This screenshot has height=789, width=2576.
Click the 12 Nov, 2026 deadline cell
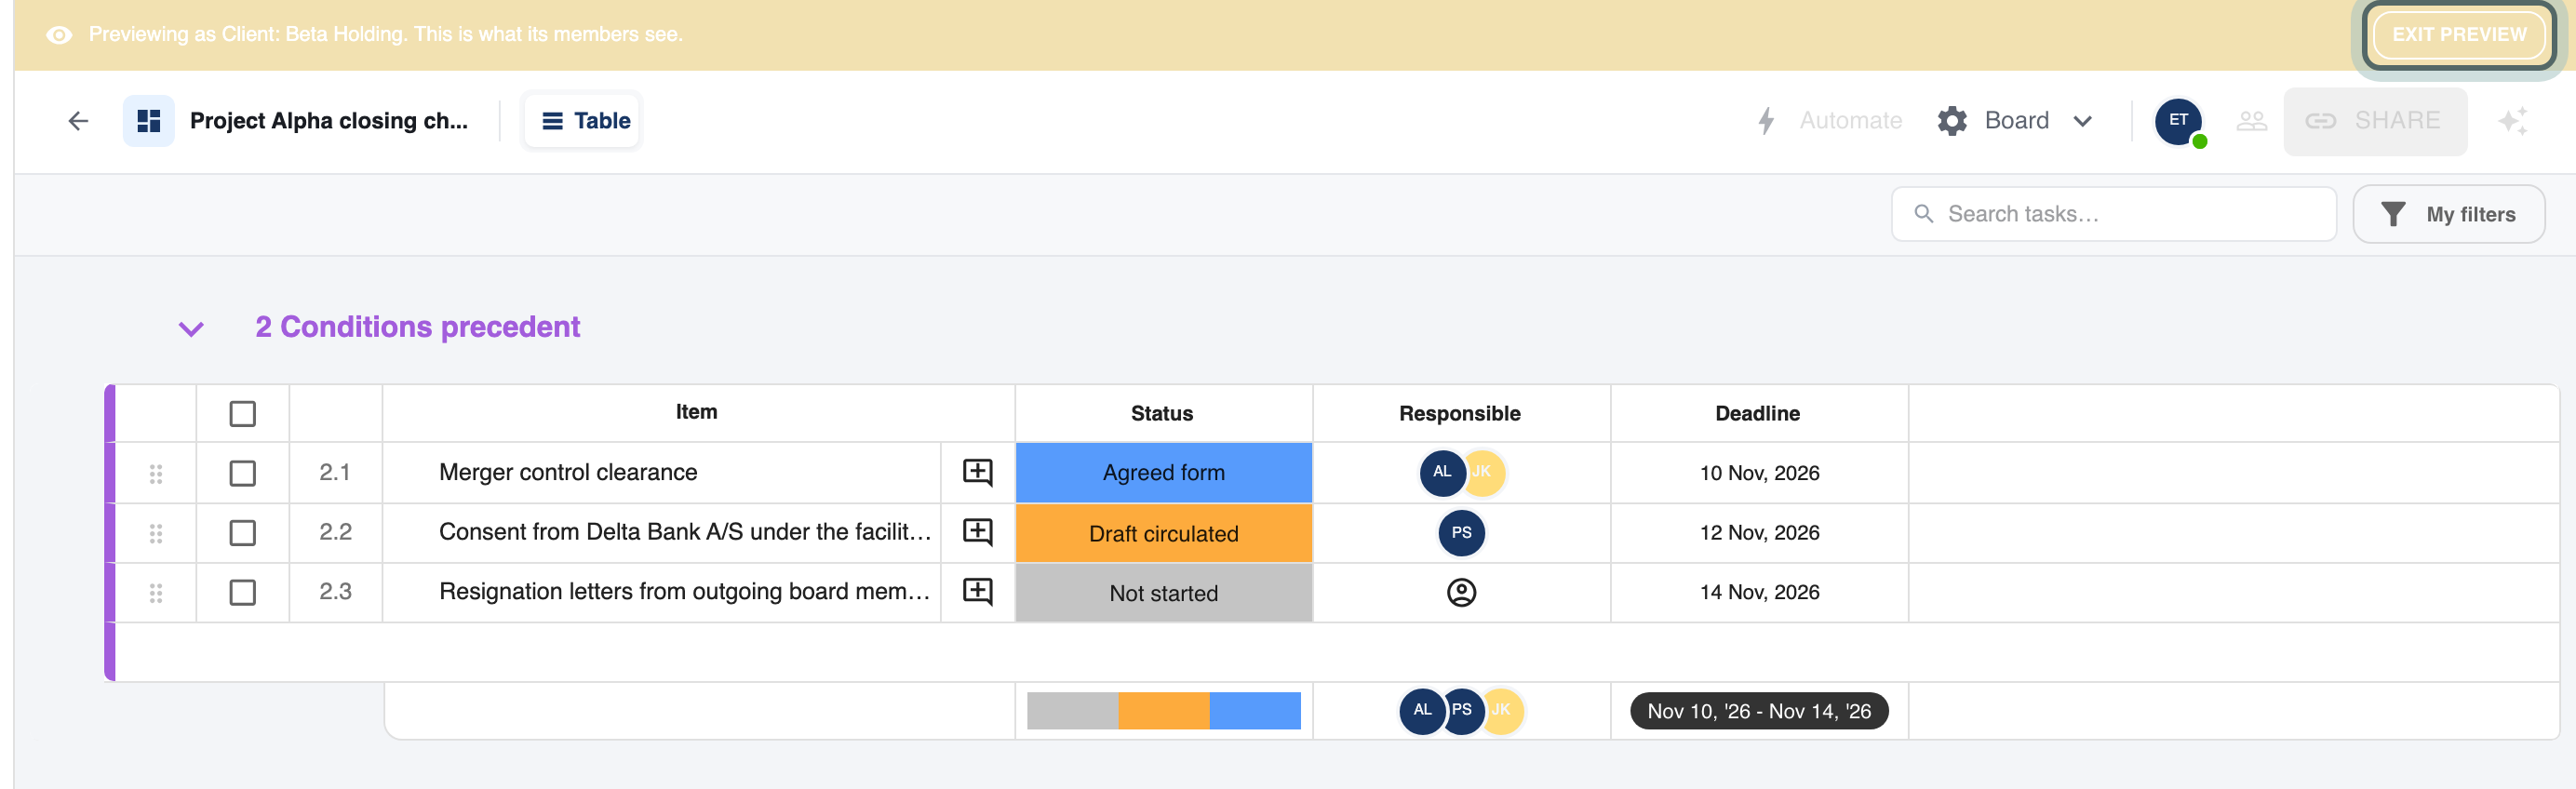1759,533
